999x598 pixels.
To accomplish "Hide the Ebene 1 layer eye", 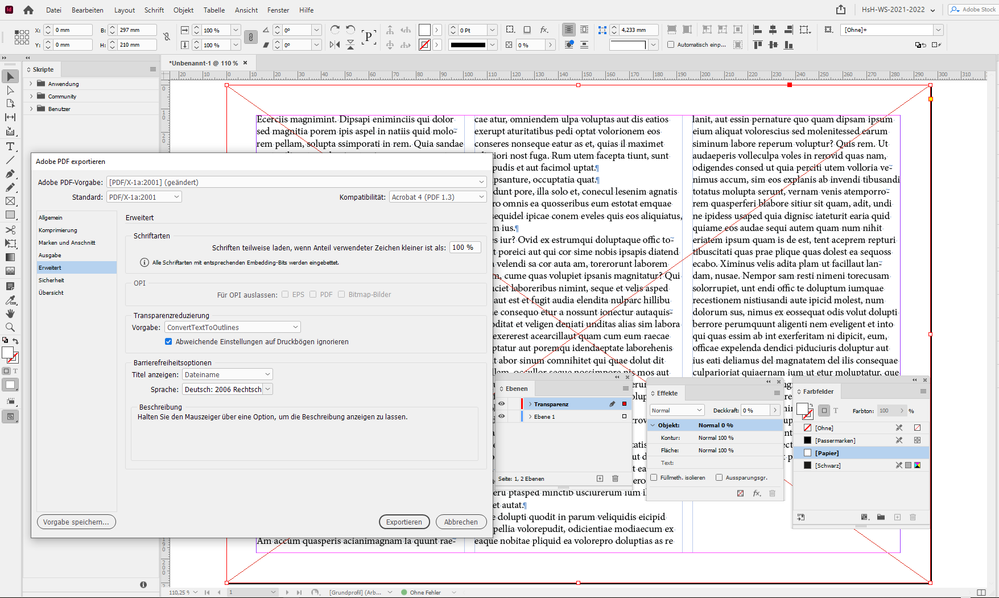I will [501, 416].
